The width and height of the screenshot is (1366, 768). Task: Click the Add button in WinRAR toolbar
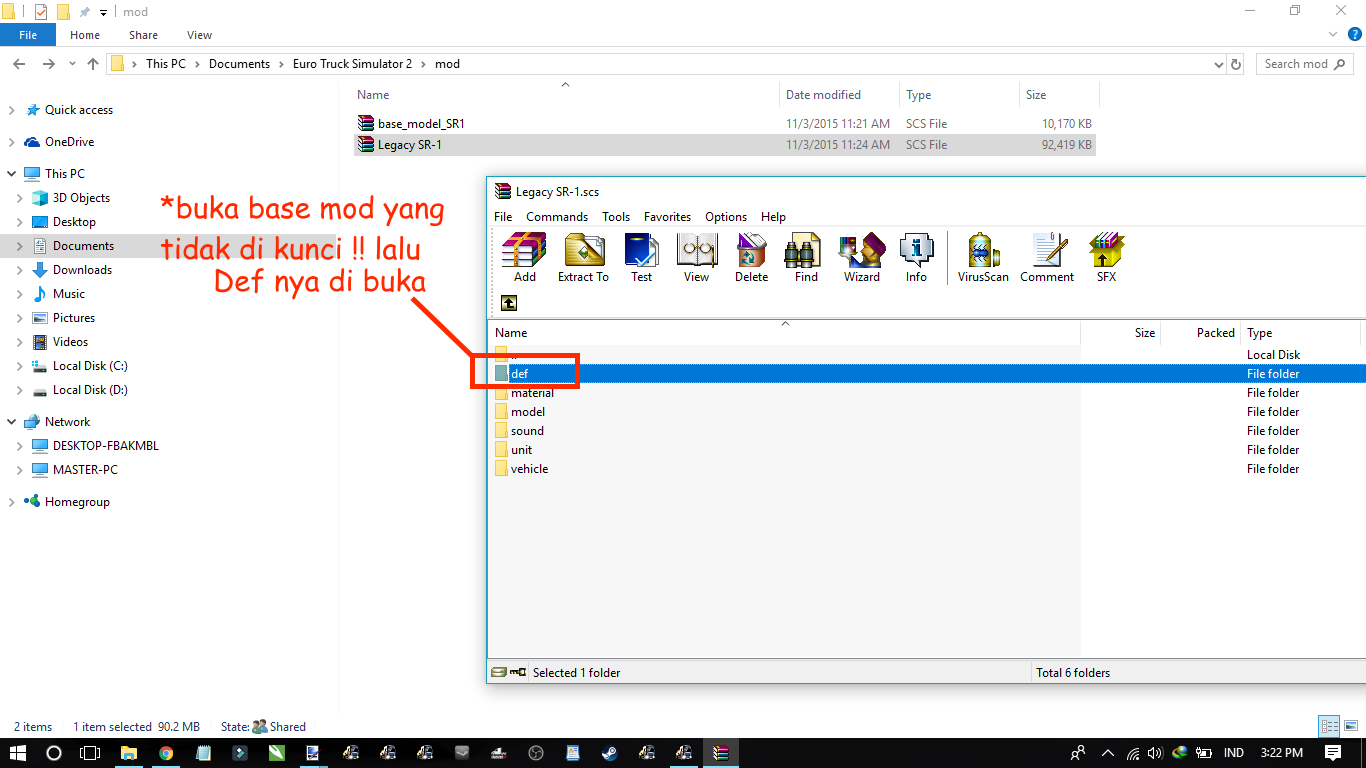(x=524, y=257)
